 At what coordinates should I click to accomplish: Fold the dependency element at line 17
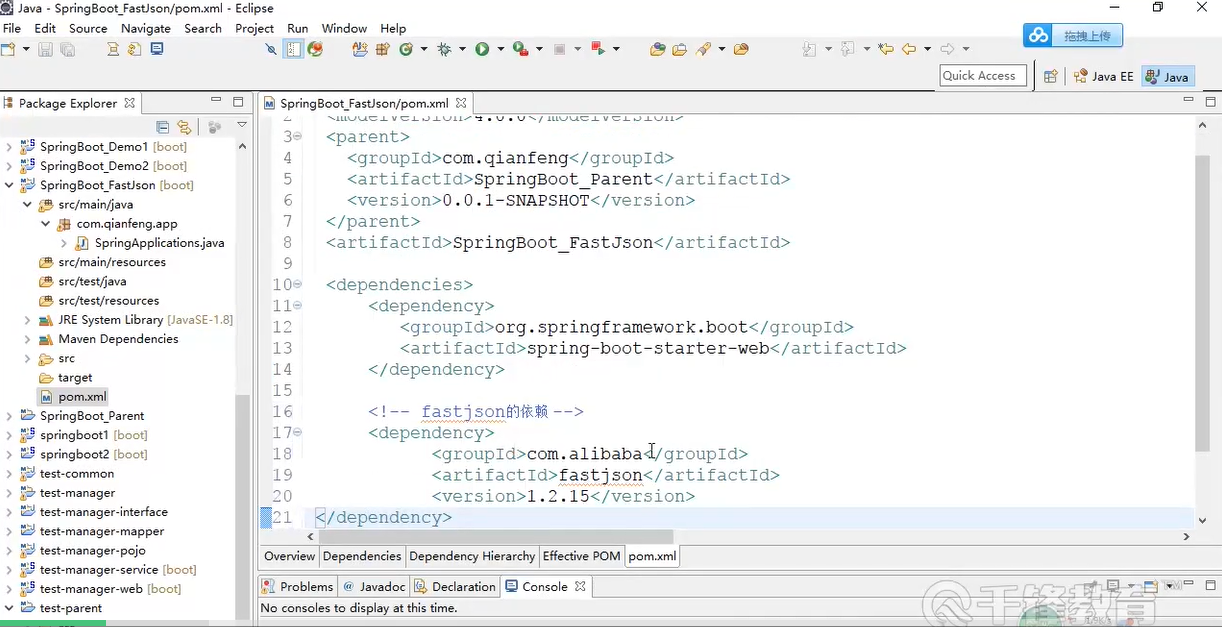click(x=298, y=433)
